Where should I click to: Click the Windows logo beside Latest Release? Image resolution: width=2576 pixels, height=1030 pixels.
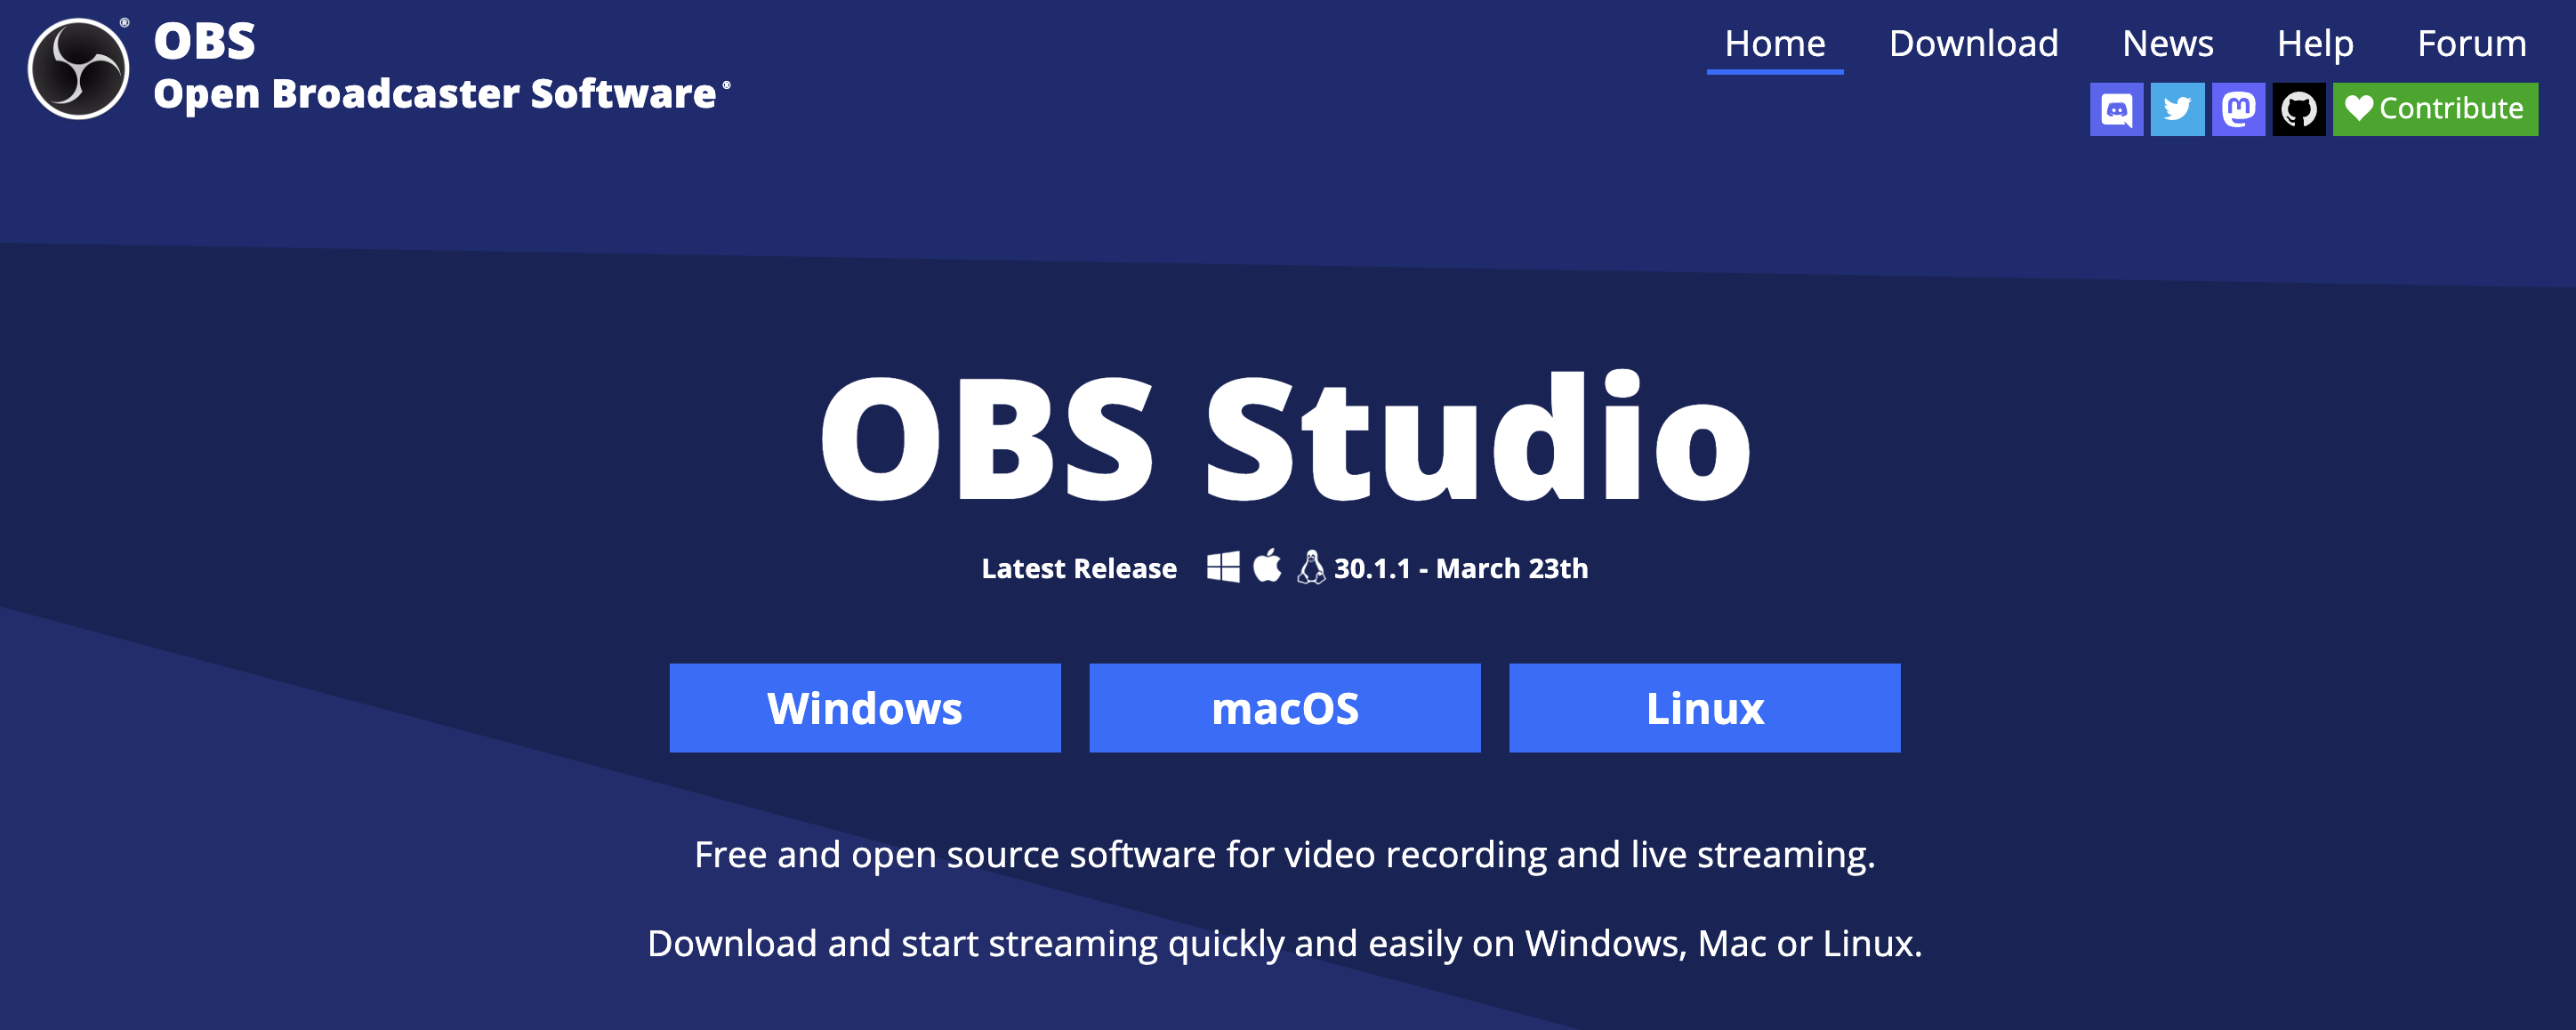[1222, 567]
